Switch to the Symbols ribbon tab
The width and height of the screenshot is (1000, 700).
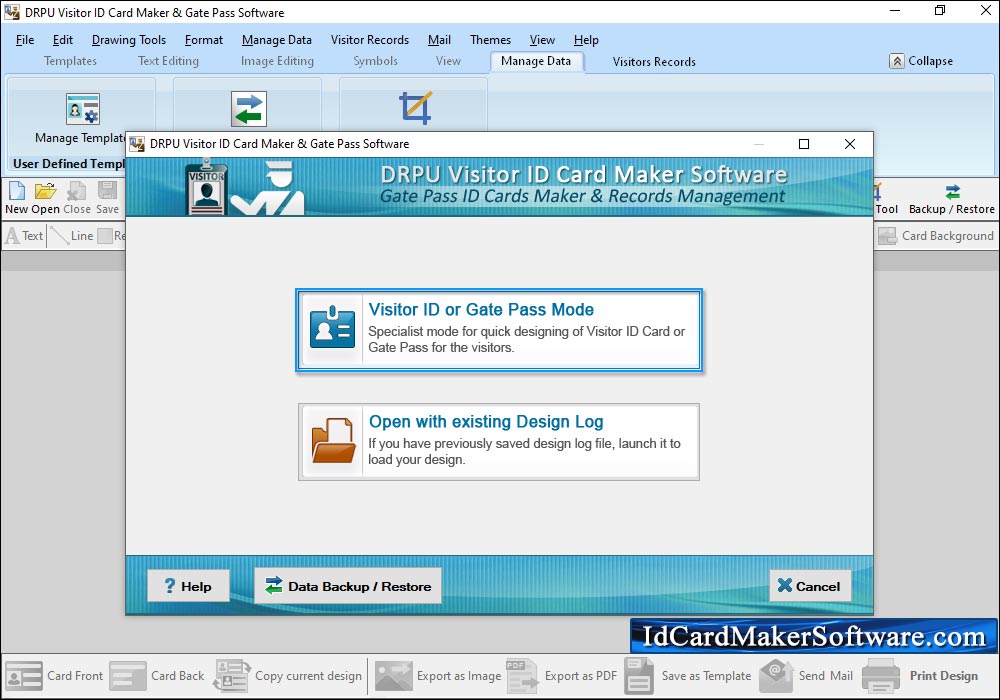click(x=376, y=61)
